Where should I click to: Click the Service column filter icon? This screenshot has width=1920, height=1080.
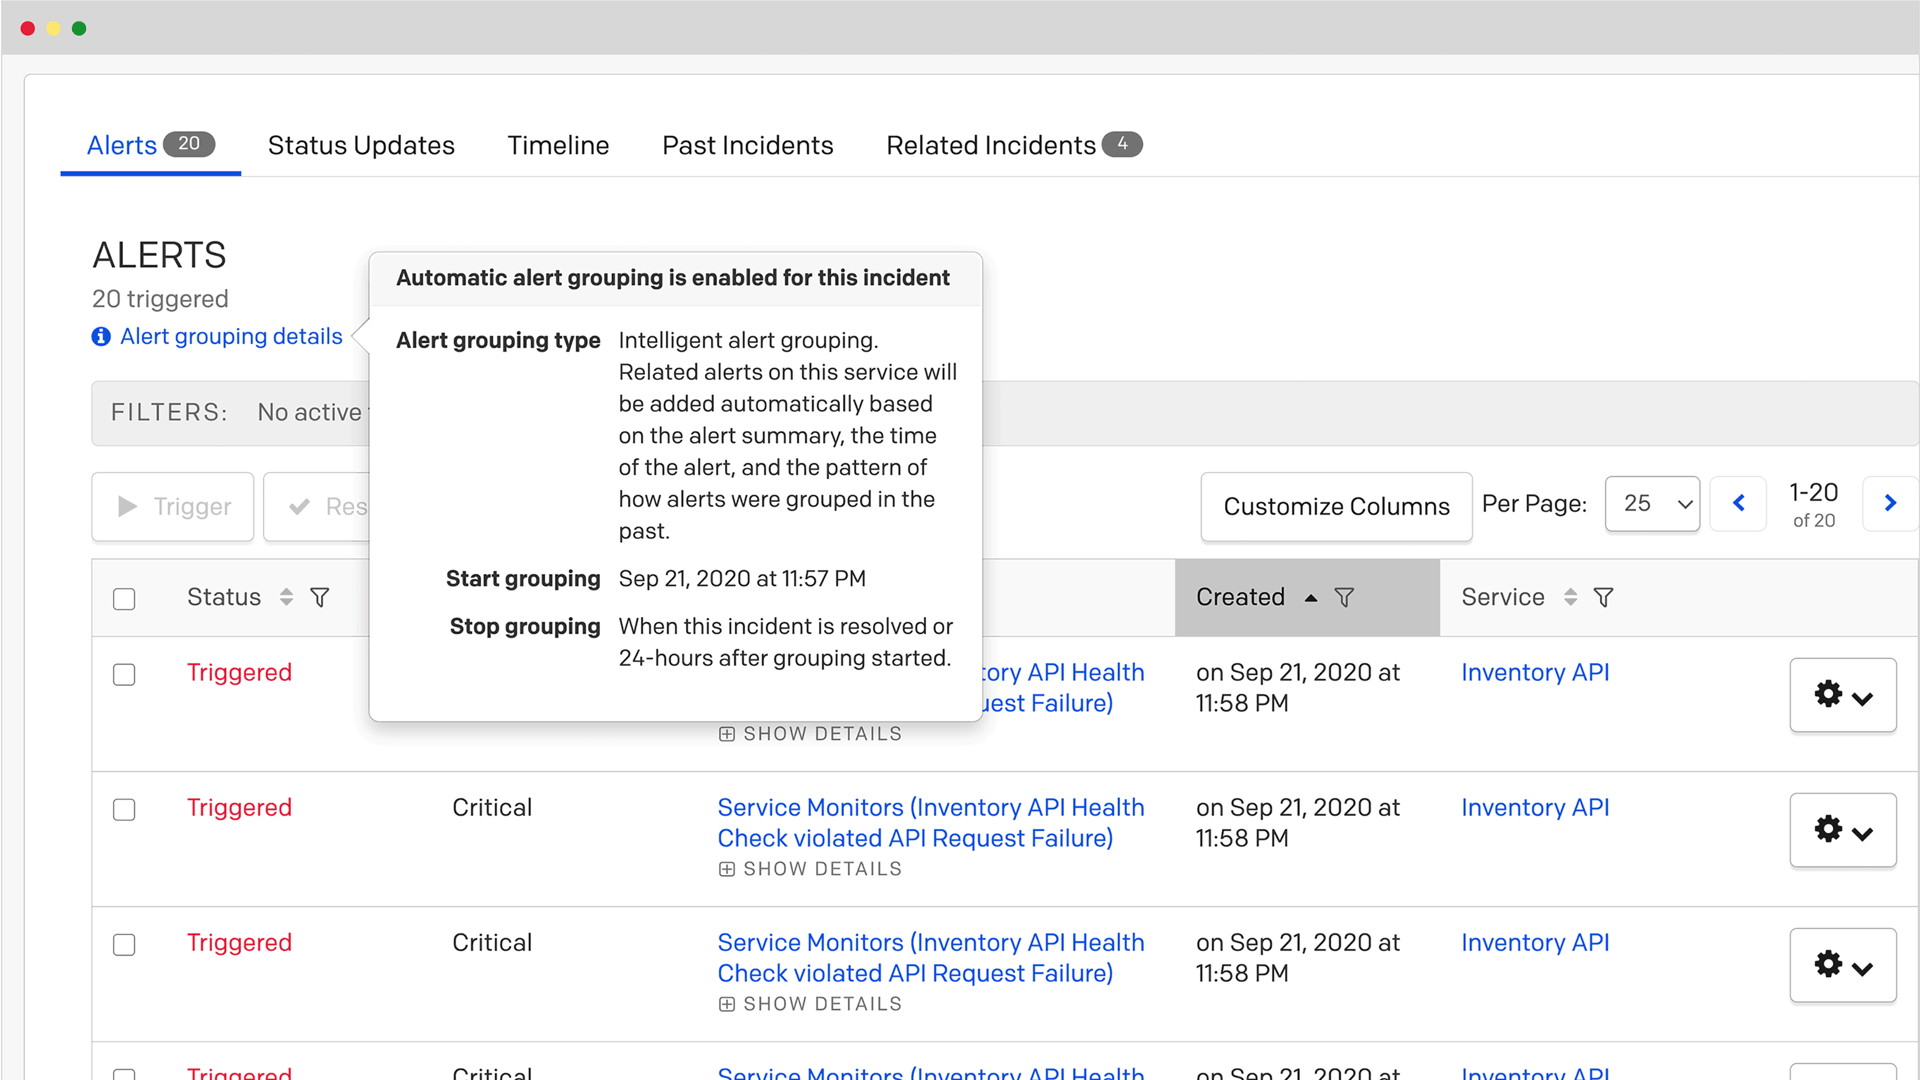[1611, 597]
